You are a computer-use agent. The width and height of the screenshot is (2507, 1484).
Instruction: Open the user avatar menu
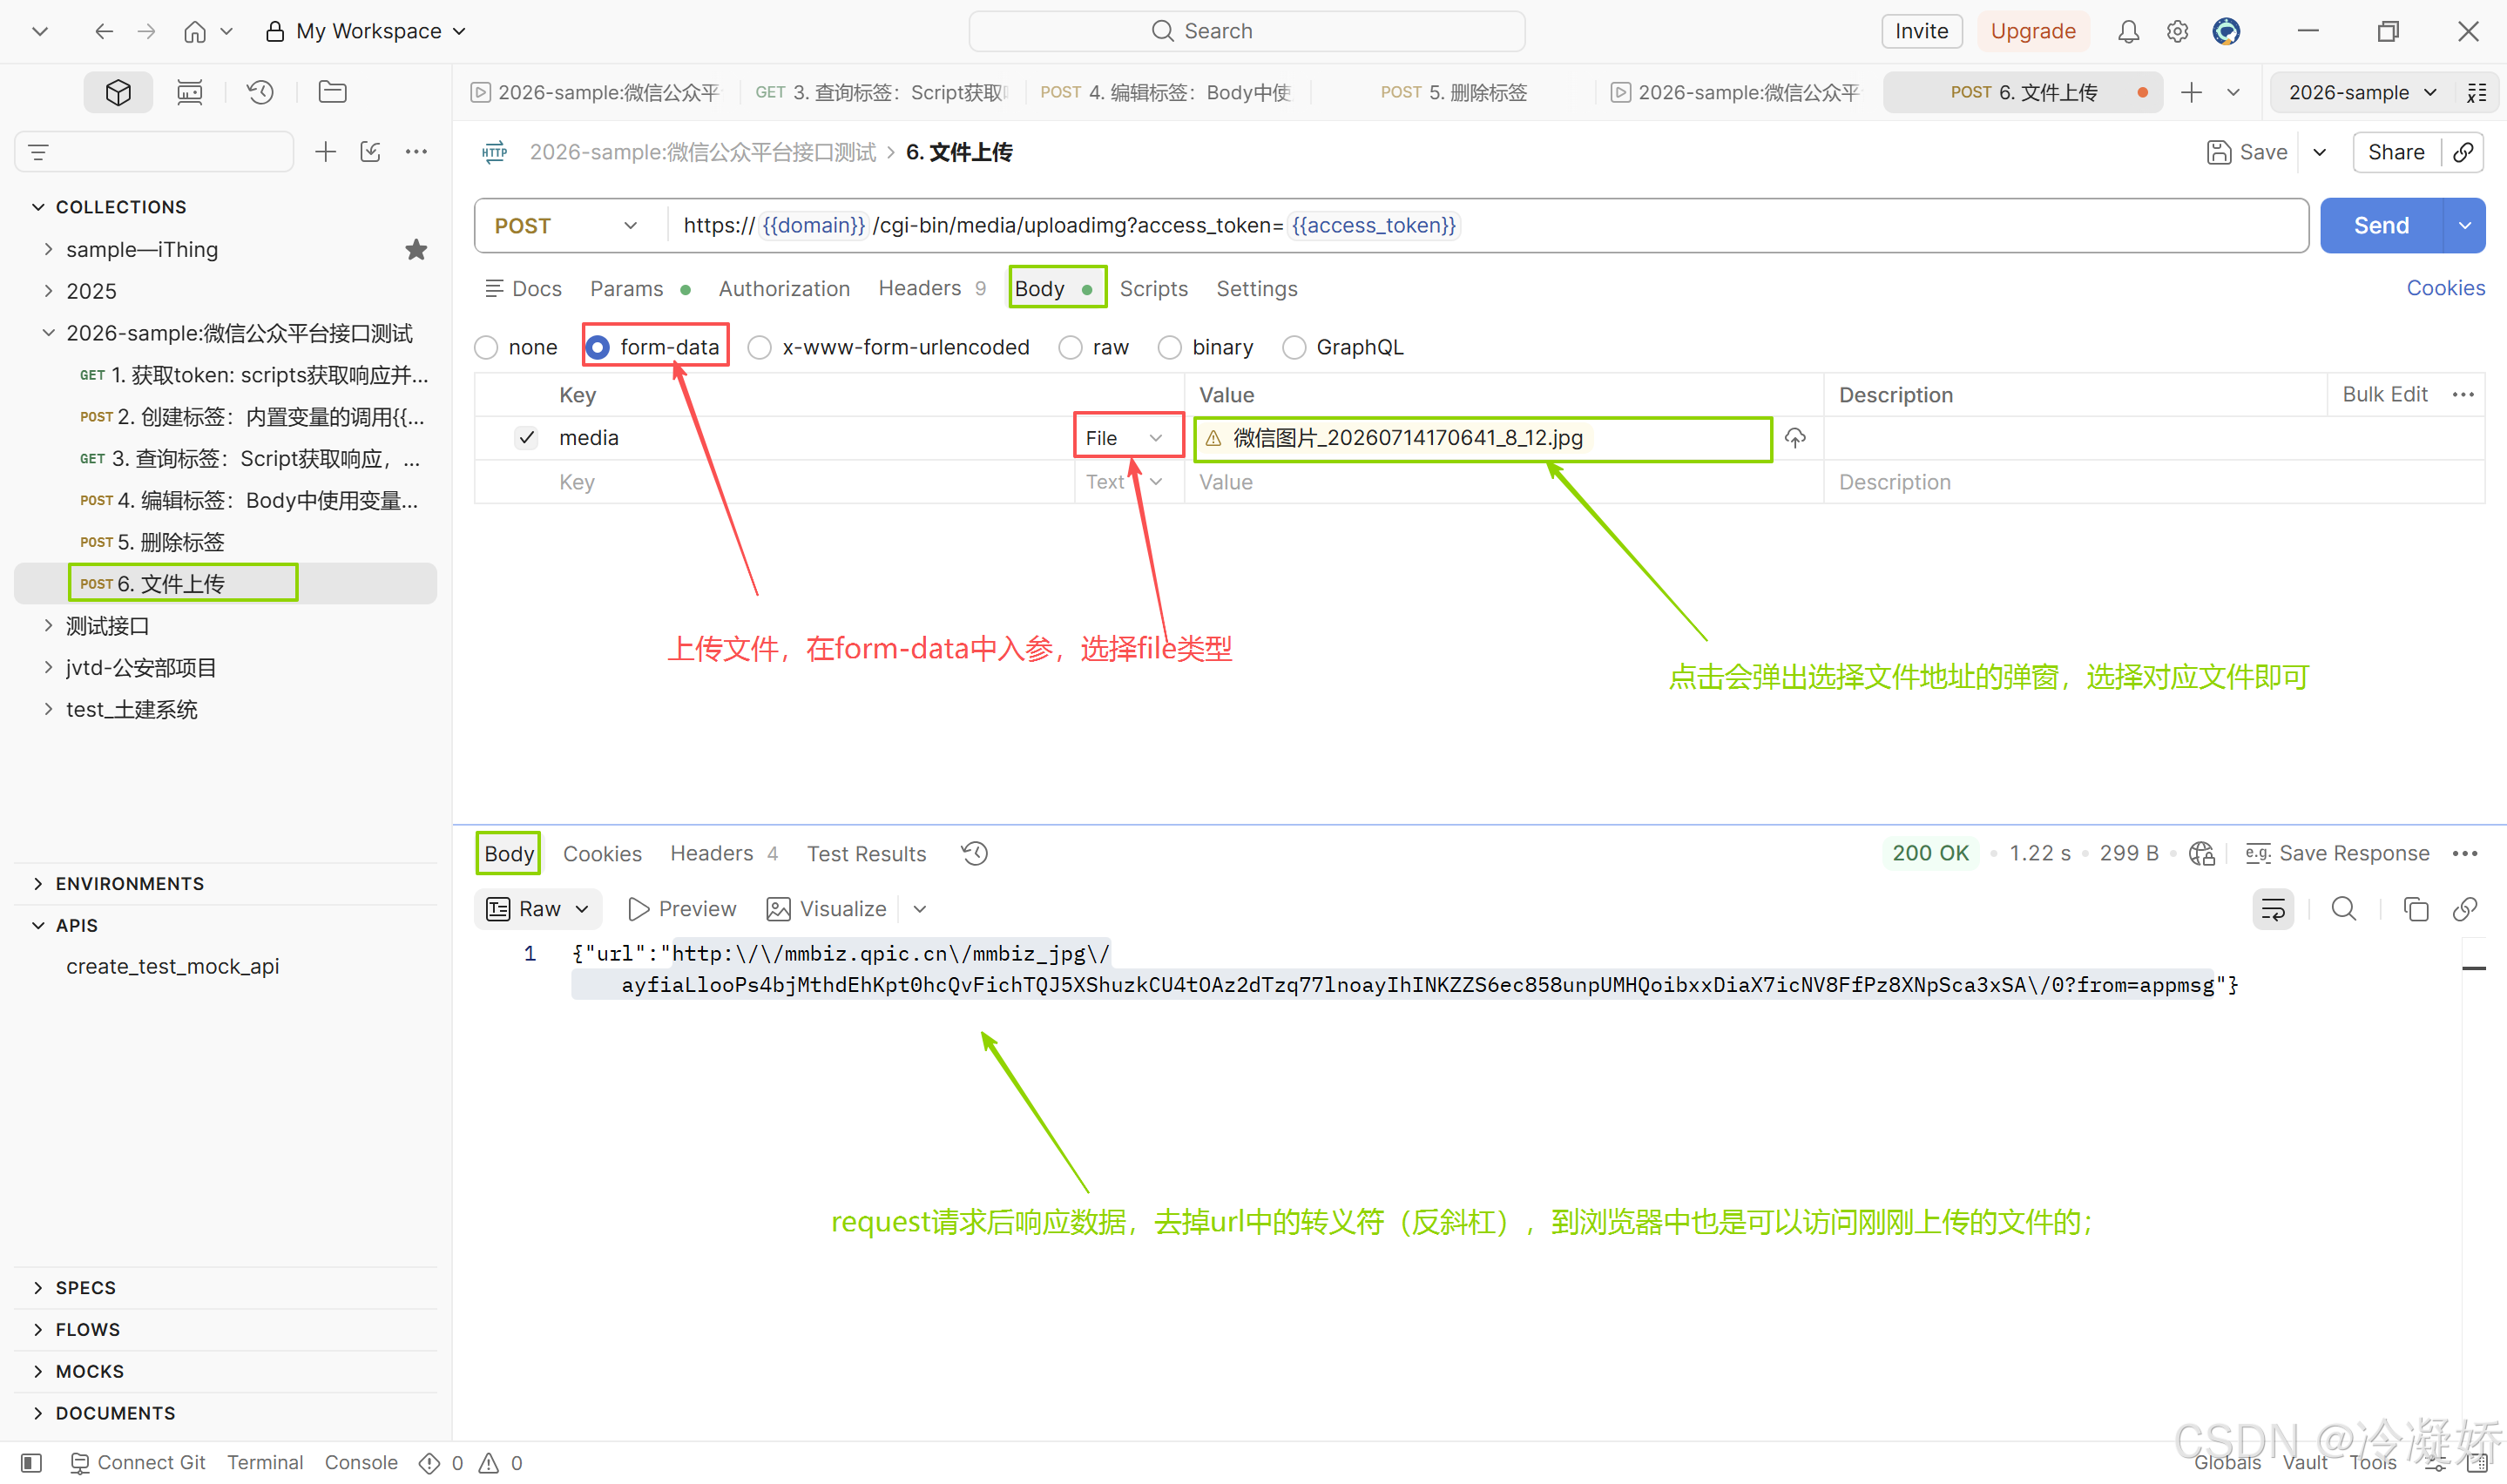click(2226, 31)
